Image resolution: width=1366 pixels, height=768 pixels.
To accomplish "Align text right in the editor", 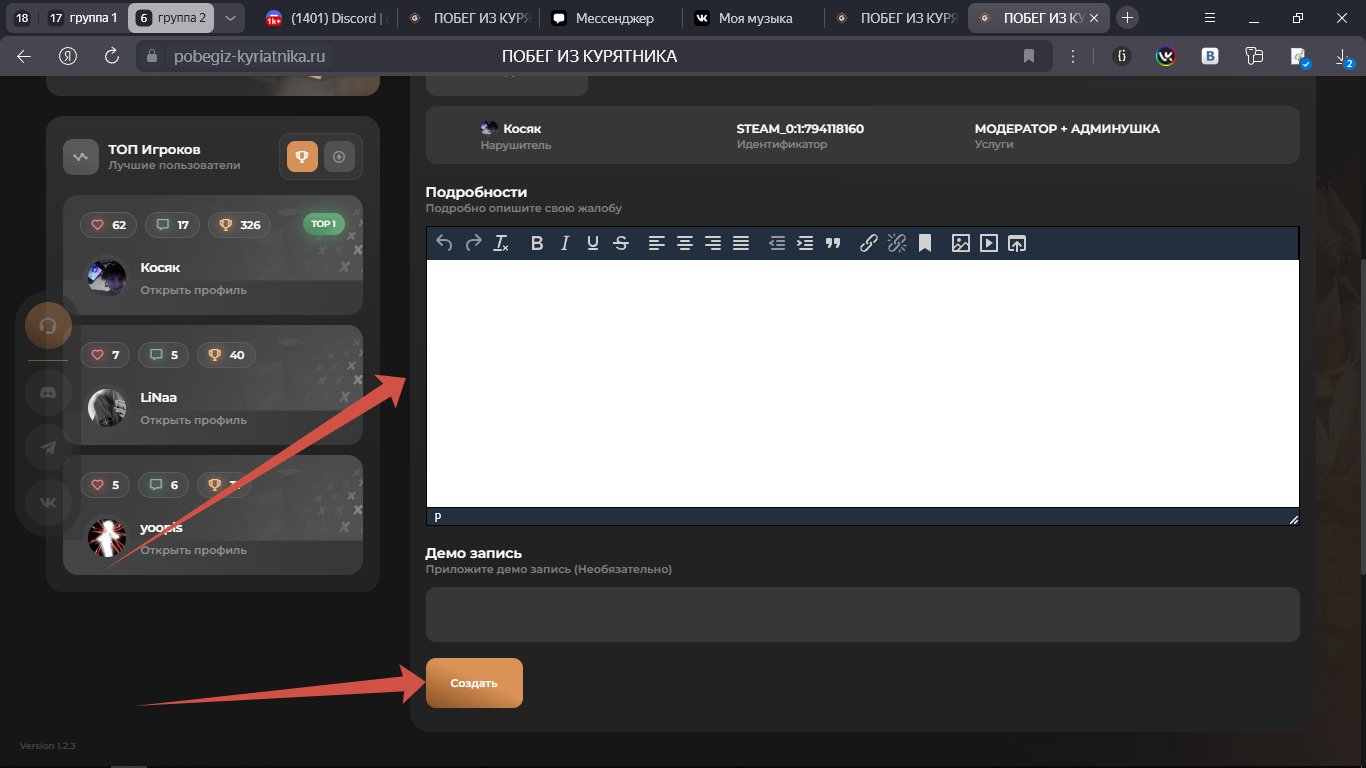I will coord(713,243).
